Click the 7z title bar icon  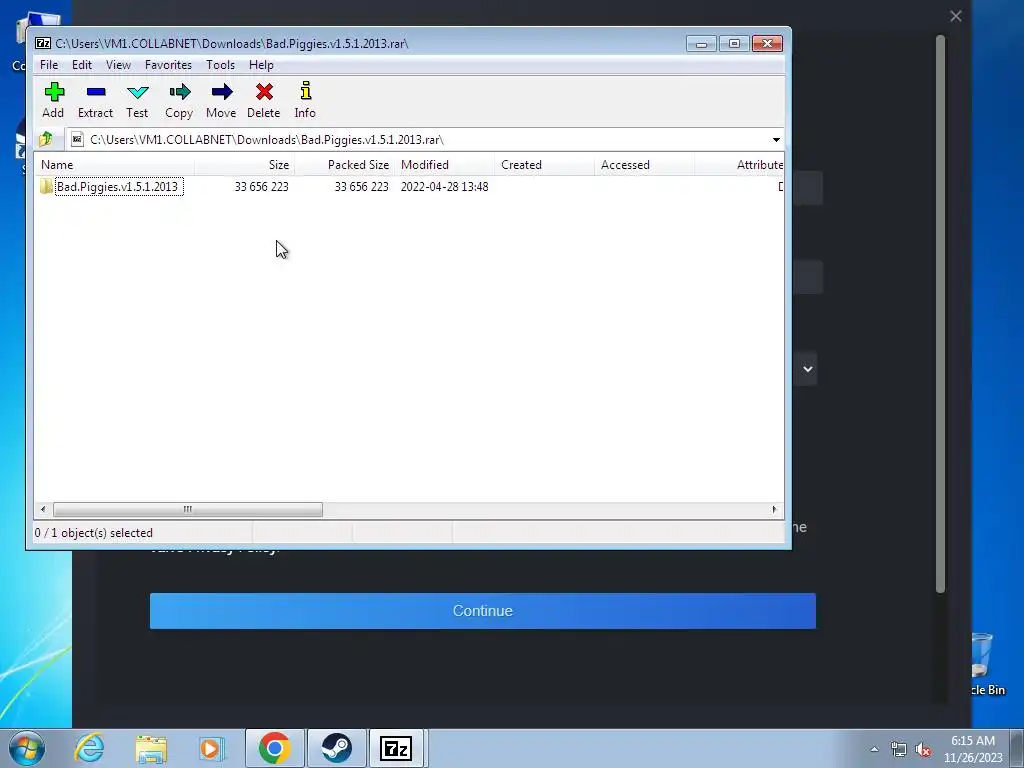point(43,43)
